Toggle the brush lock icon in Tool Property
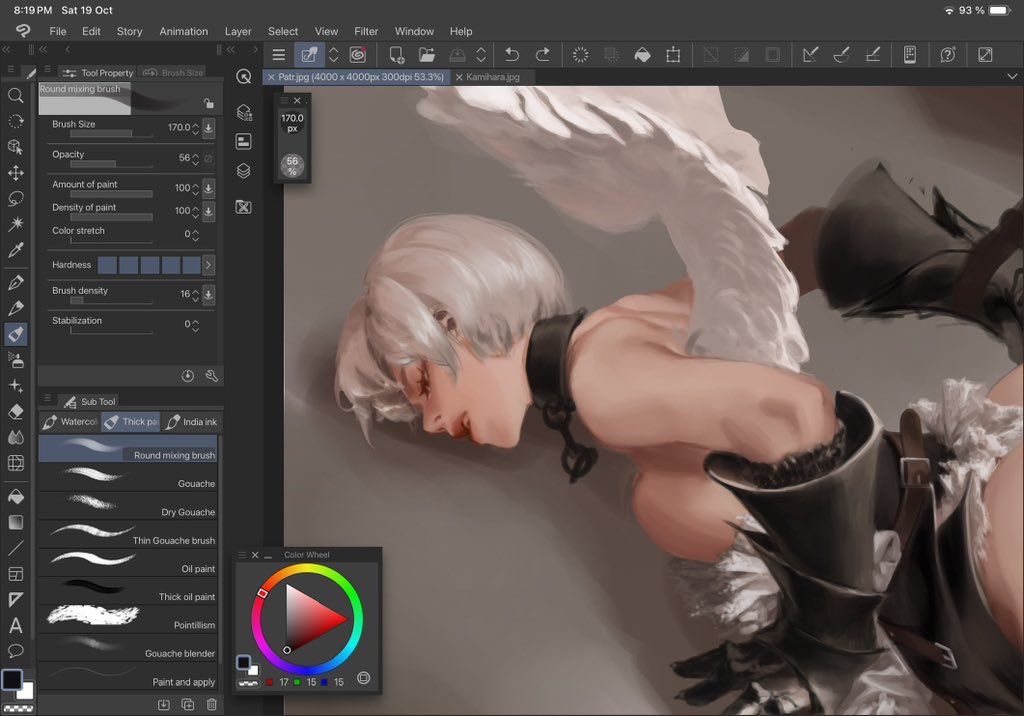 [208, 103]
